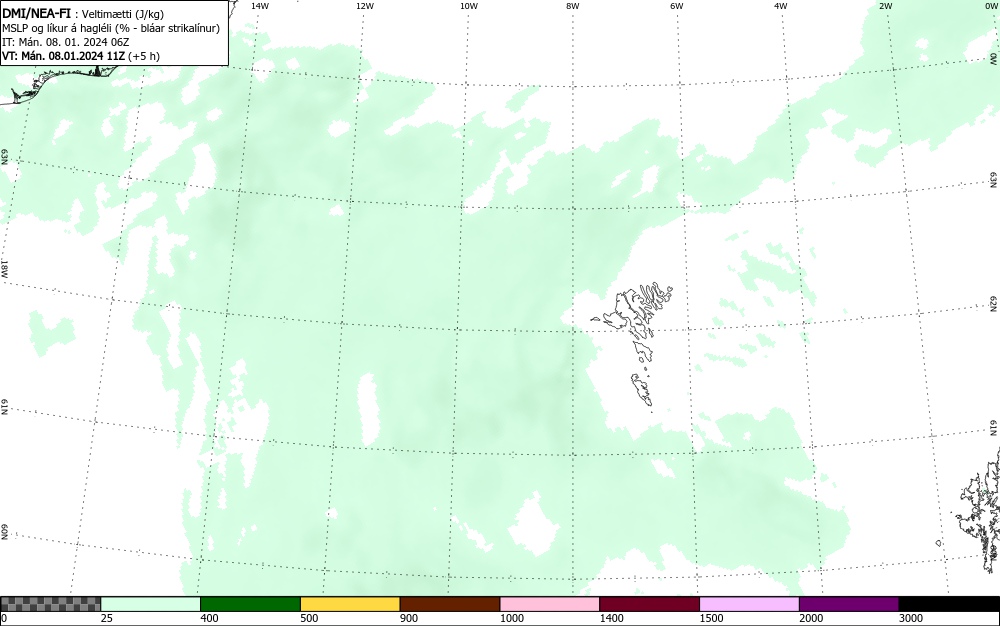Click the legend value "25"
Screen dimensions: 1000x626
click(107, 618)
